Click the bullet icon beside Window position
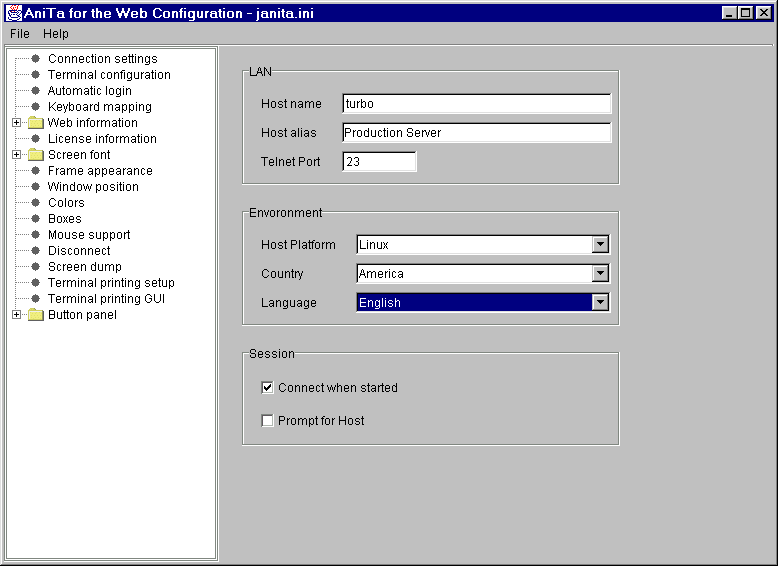The image size is (778, 566). 36,187
